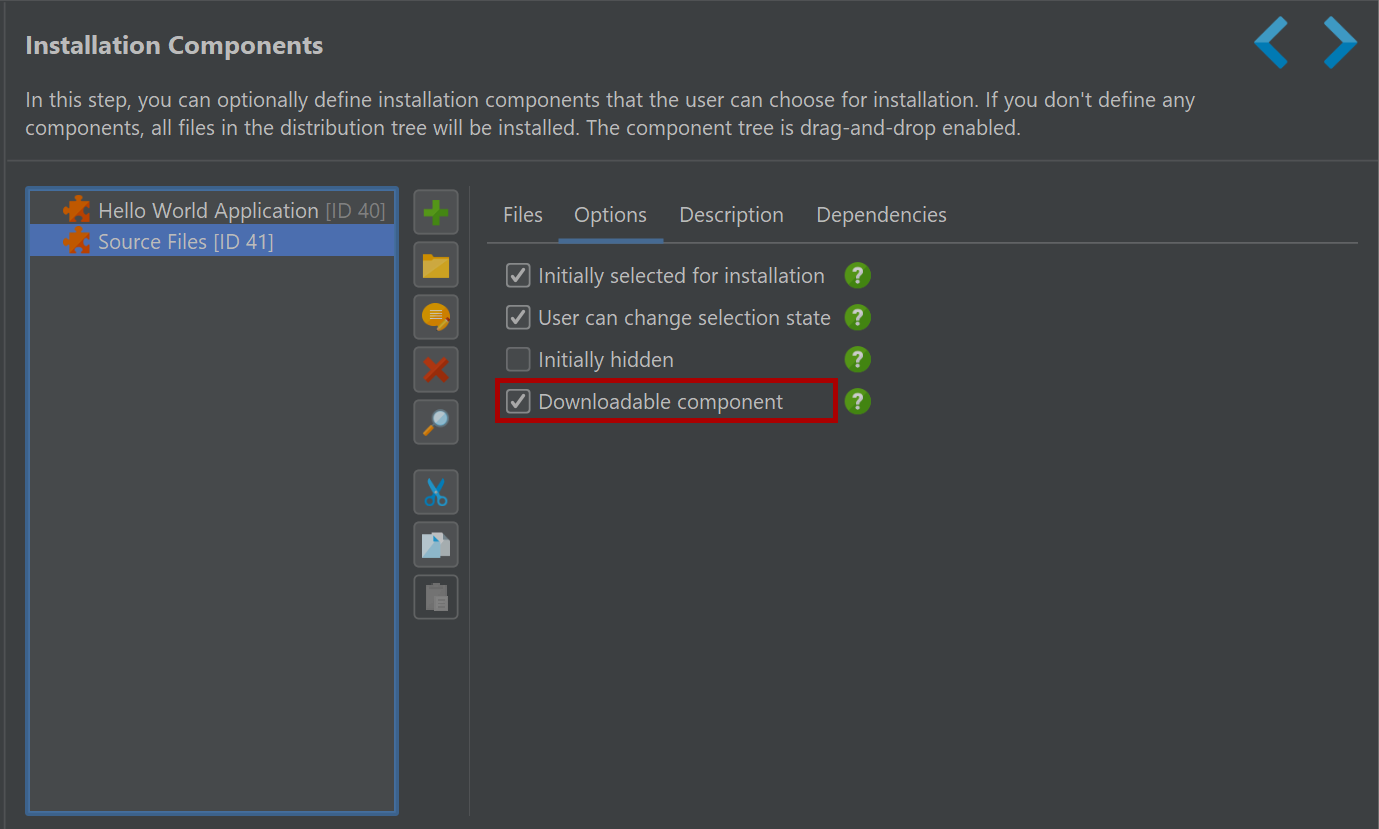Click the red X delete icon
The image size is (1379, 829).
pos(436,370)
